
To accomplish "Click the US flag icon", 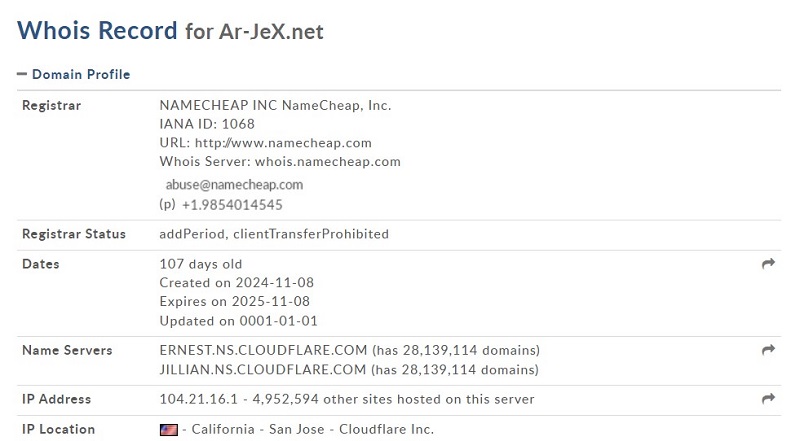I will [x=168, y=430].
